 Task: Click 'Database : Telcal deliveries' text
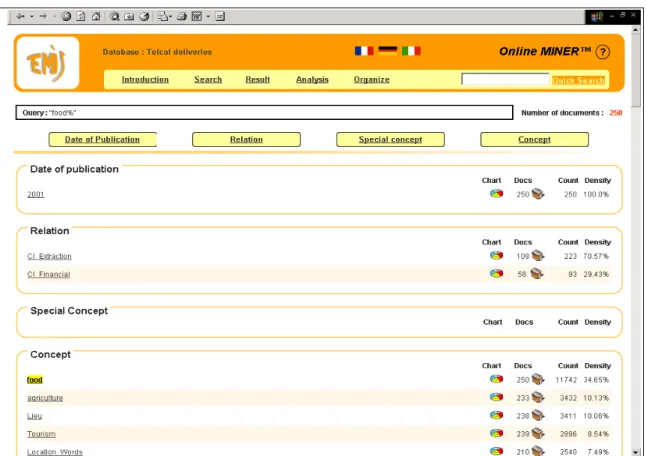157,52
